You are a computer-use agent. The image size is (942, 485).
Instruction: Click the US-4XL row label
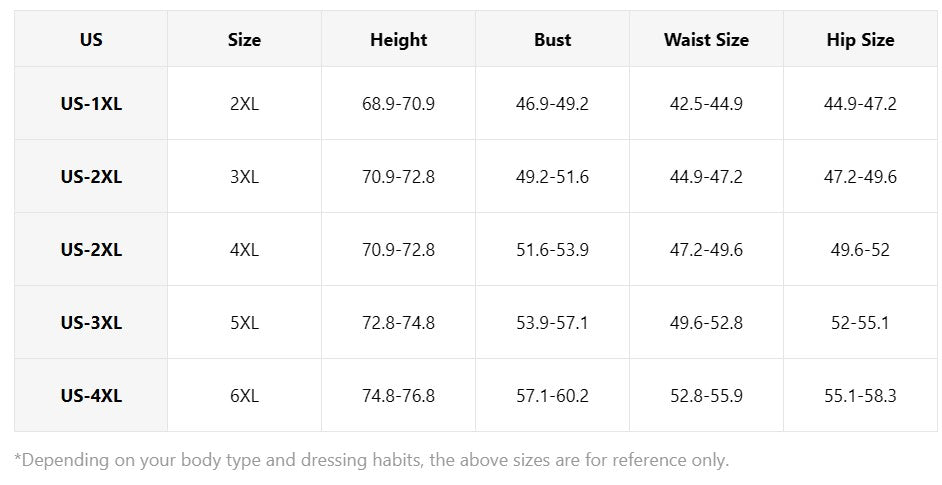click(91, 396)
